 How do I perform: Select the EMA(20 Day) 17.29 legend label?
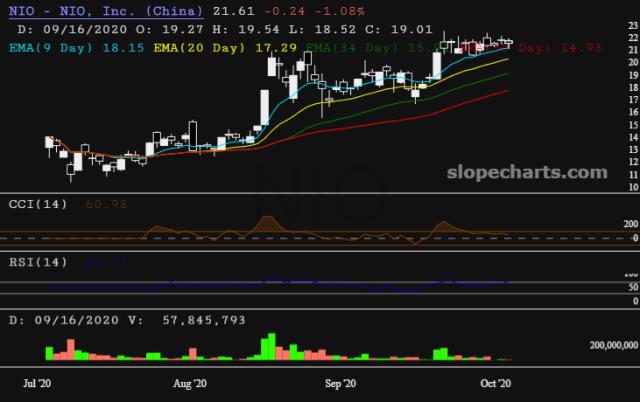225,48
